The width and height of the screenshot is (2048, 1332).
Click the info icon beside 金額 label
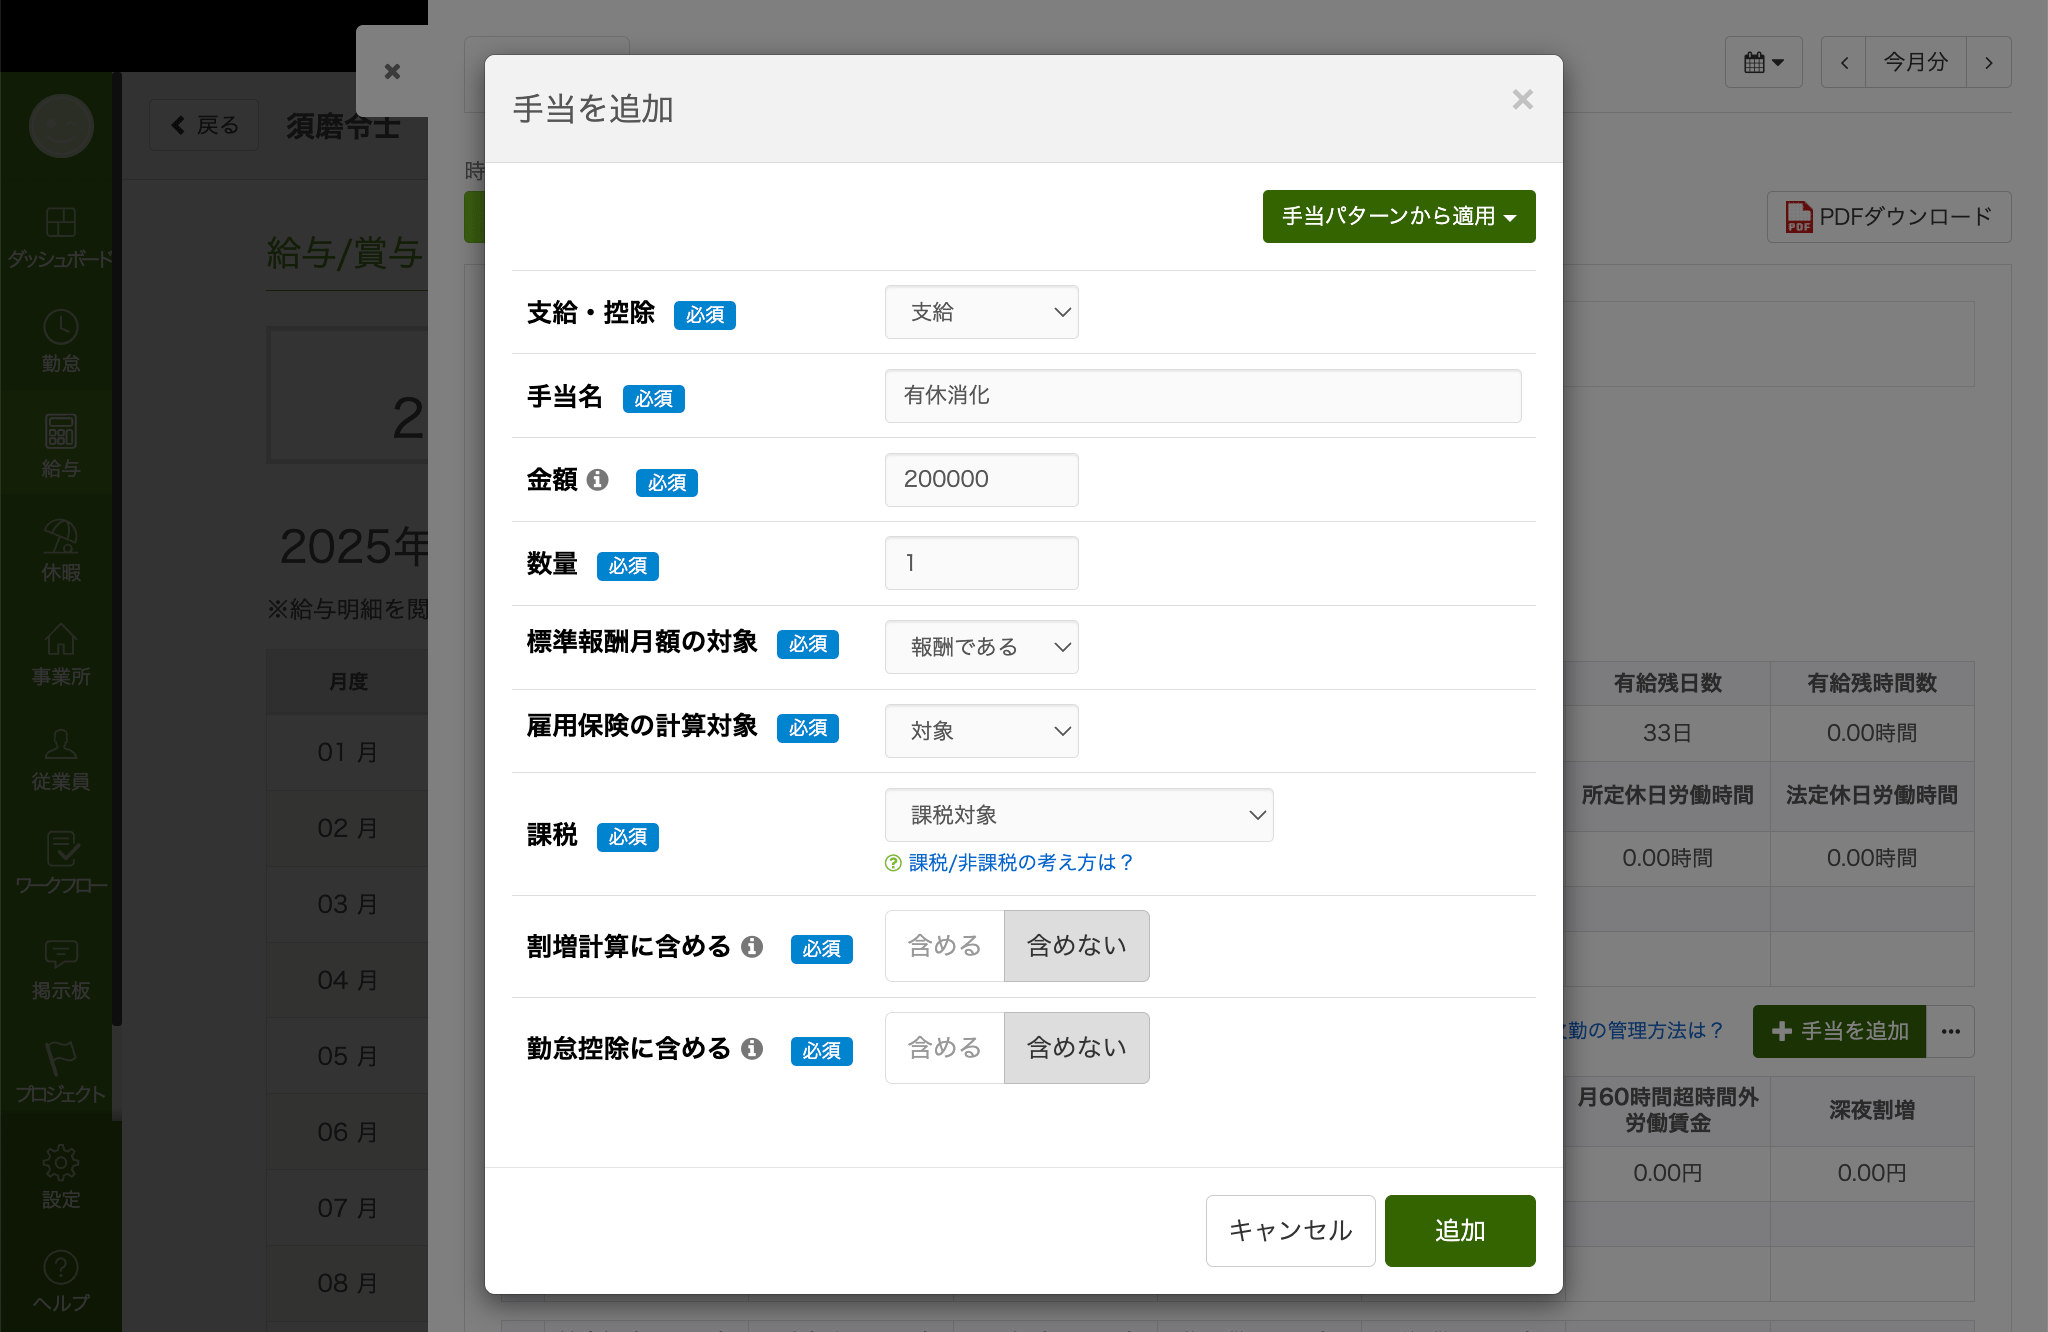597,480
